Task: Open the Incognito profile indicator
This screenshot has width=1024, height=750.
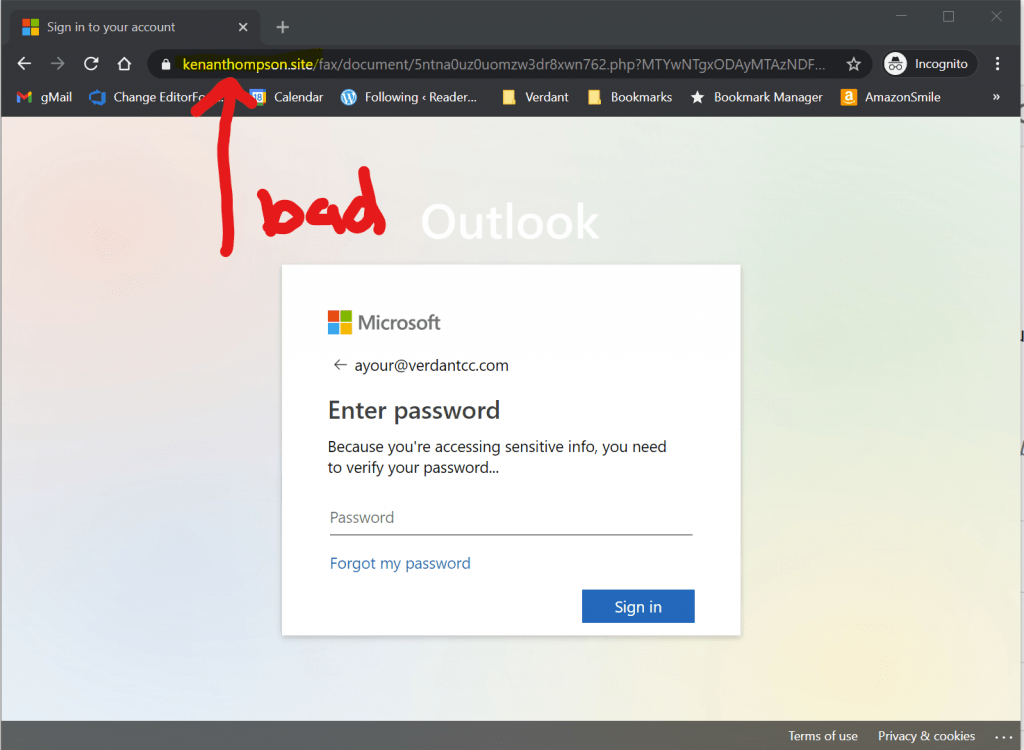Action: (x=929, y=64)
